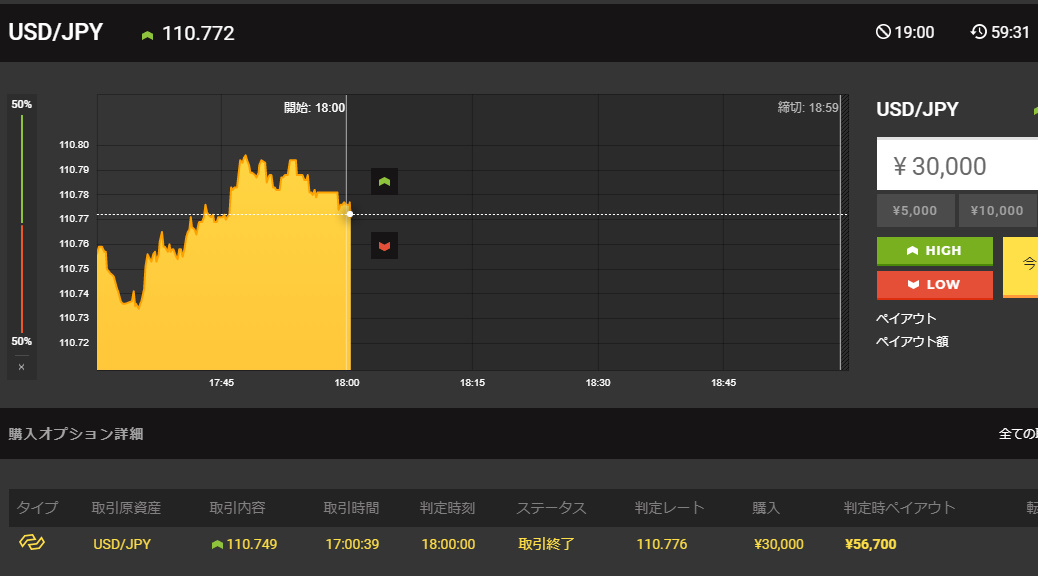Open the 全ての link in options details
The width and height of the screenshot is (1038, 576).
coord(1017,434)
